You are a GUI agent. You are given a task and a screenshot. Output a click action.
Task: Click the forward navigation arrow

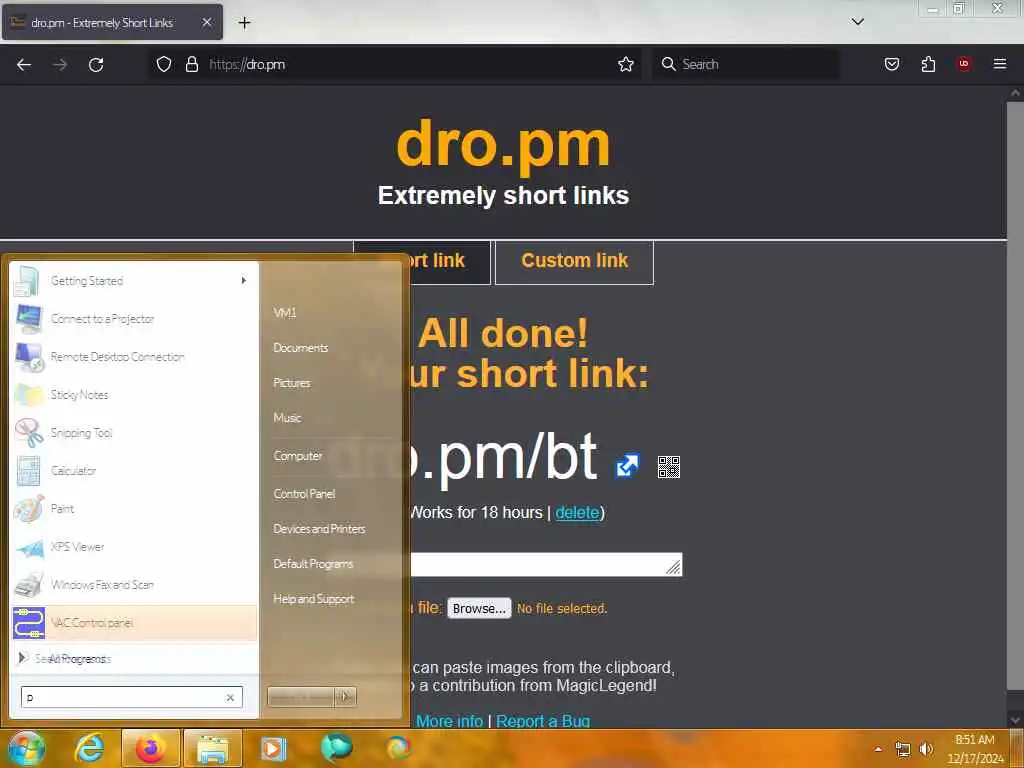click(x=60, y=64)
